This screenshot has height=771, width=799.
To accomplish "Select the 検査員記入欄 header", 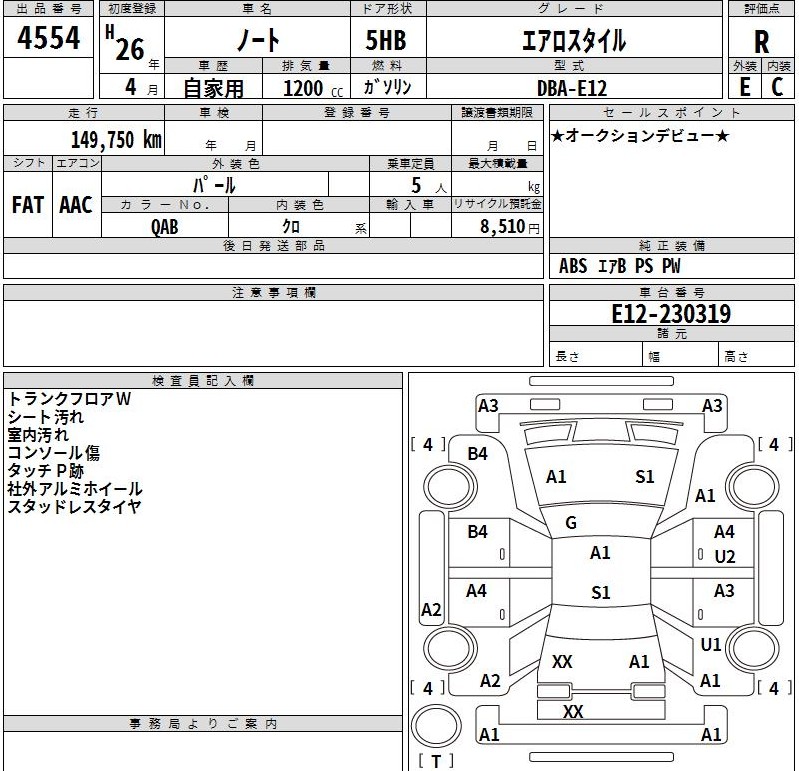I will tap(203, 381).
